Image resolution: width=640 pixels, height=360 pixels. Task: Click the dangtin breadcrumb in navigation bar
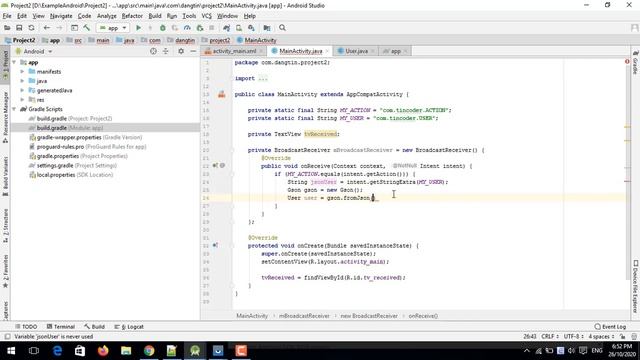pos(185,40)
